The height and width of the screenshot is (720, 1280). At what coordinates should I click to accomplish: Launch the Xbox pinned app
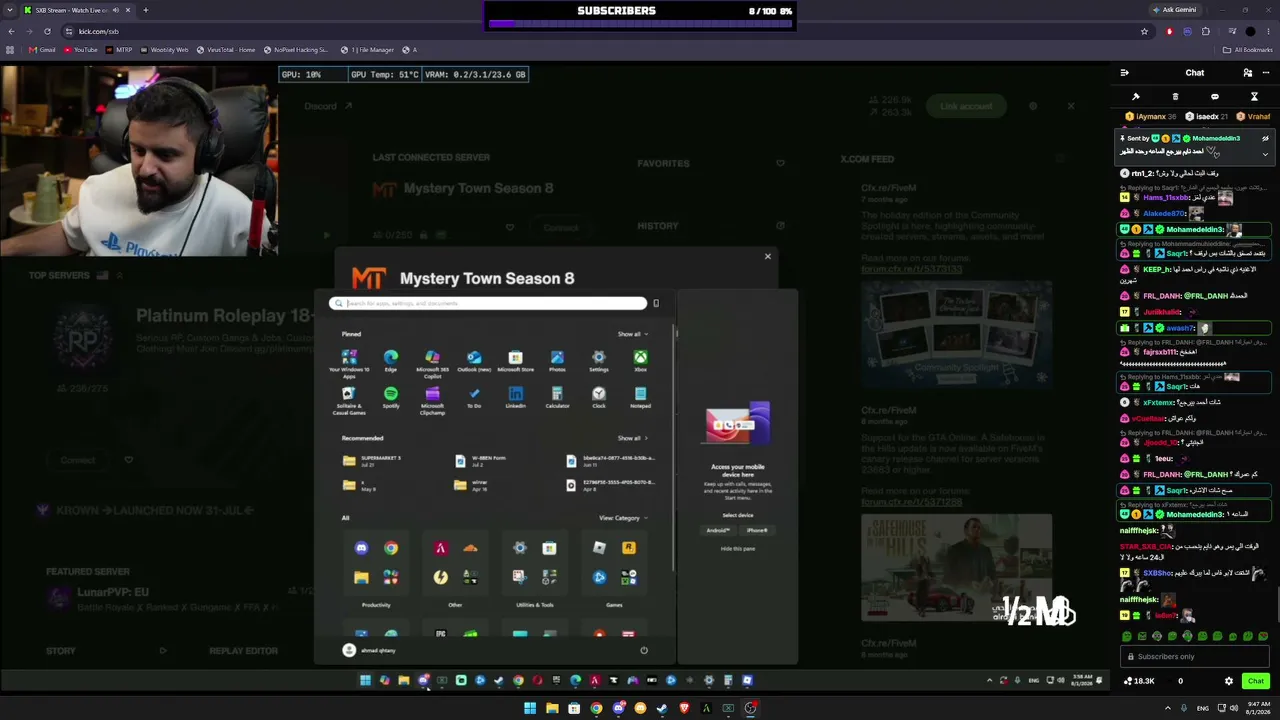point(640,361)
